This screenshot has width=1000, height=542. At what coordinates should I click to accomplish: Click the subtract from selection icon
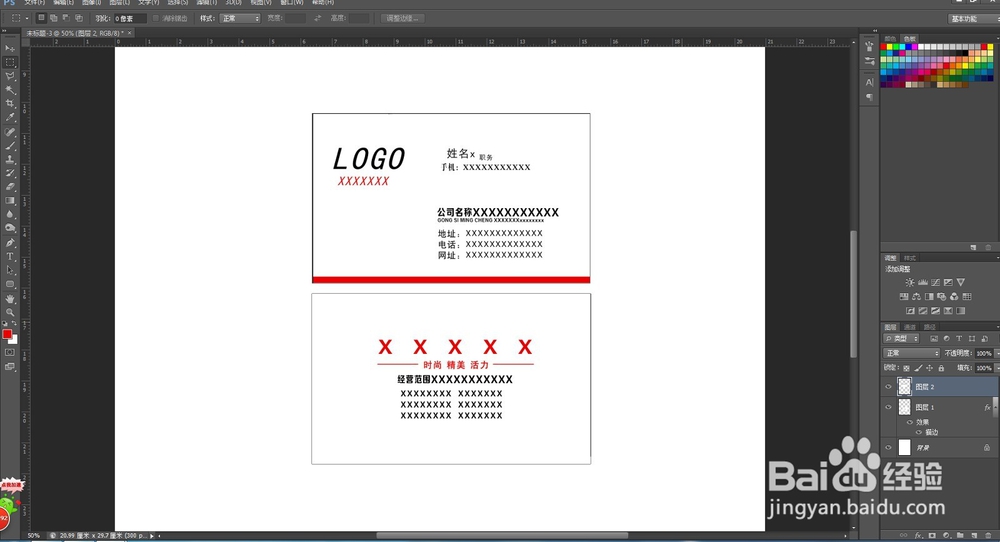point(66,18)
